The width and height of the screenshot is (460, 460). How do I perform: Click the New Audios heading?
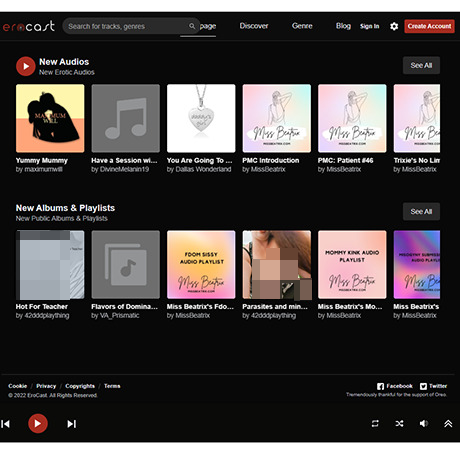coord(64,62)
